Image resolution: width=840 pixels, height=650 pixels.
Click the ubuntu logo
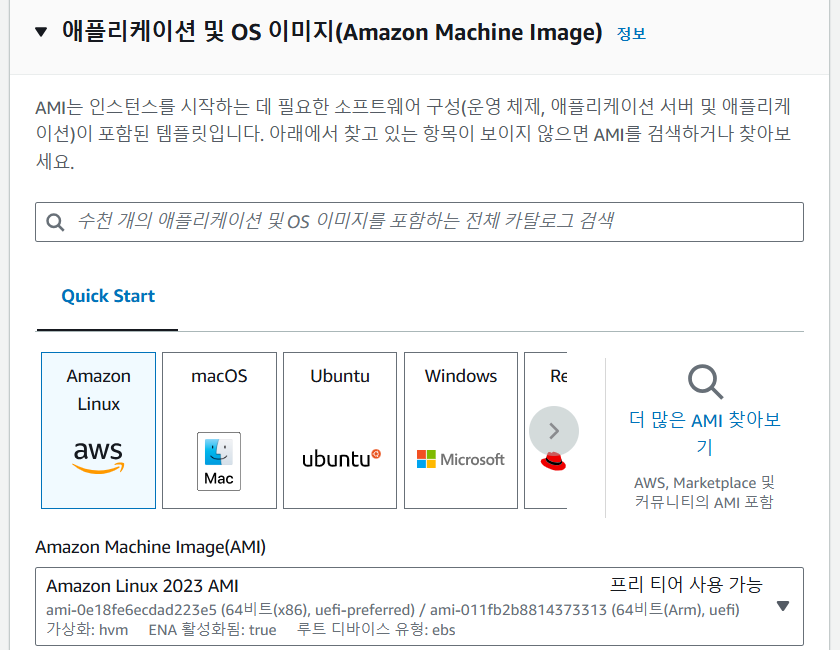(341, 459)
